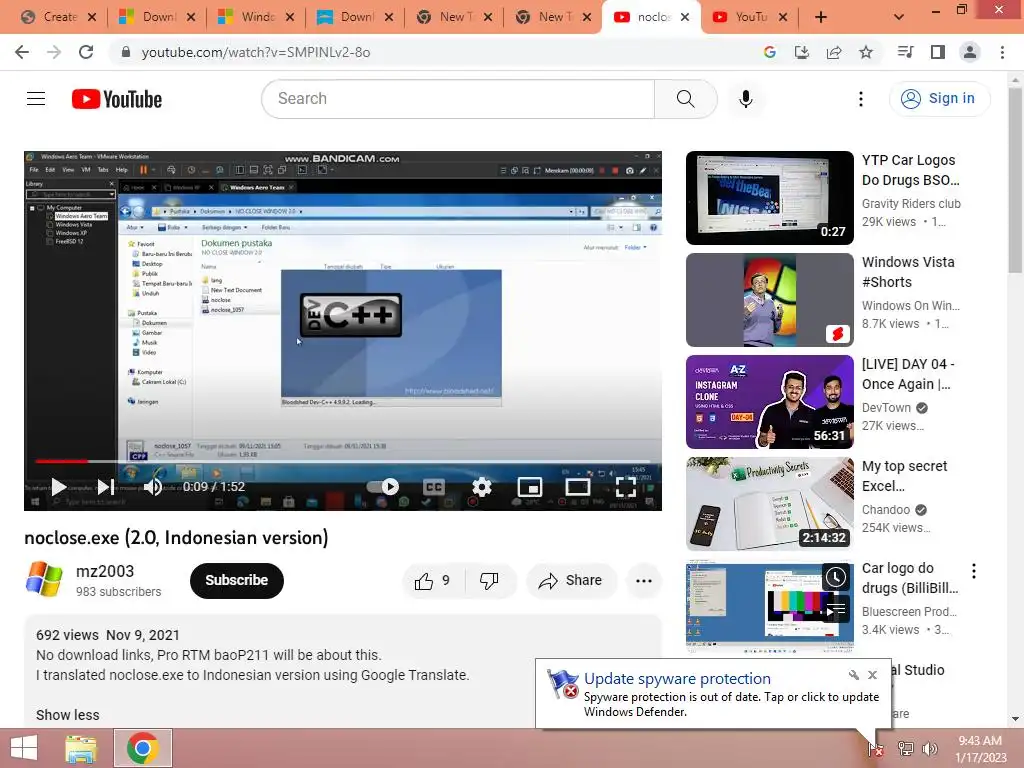Open the tray volume icon
This screenshot has width=1024, height=768.
coord(929,748)
